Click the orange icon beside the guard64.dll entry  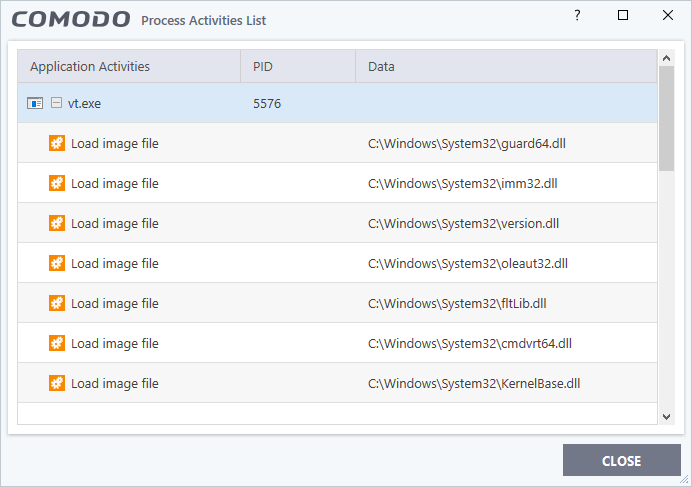pyautogui.click(x=57, y=143)
